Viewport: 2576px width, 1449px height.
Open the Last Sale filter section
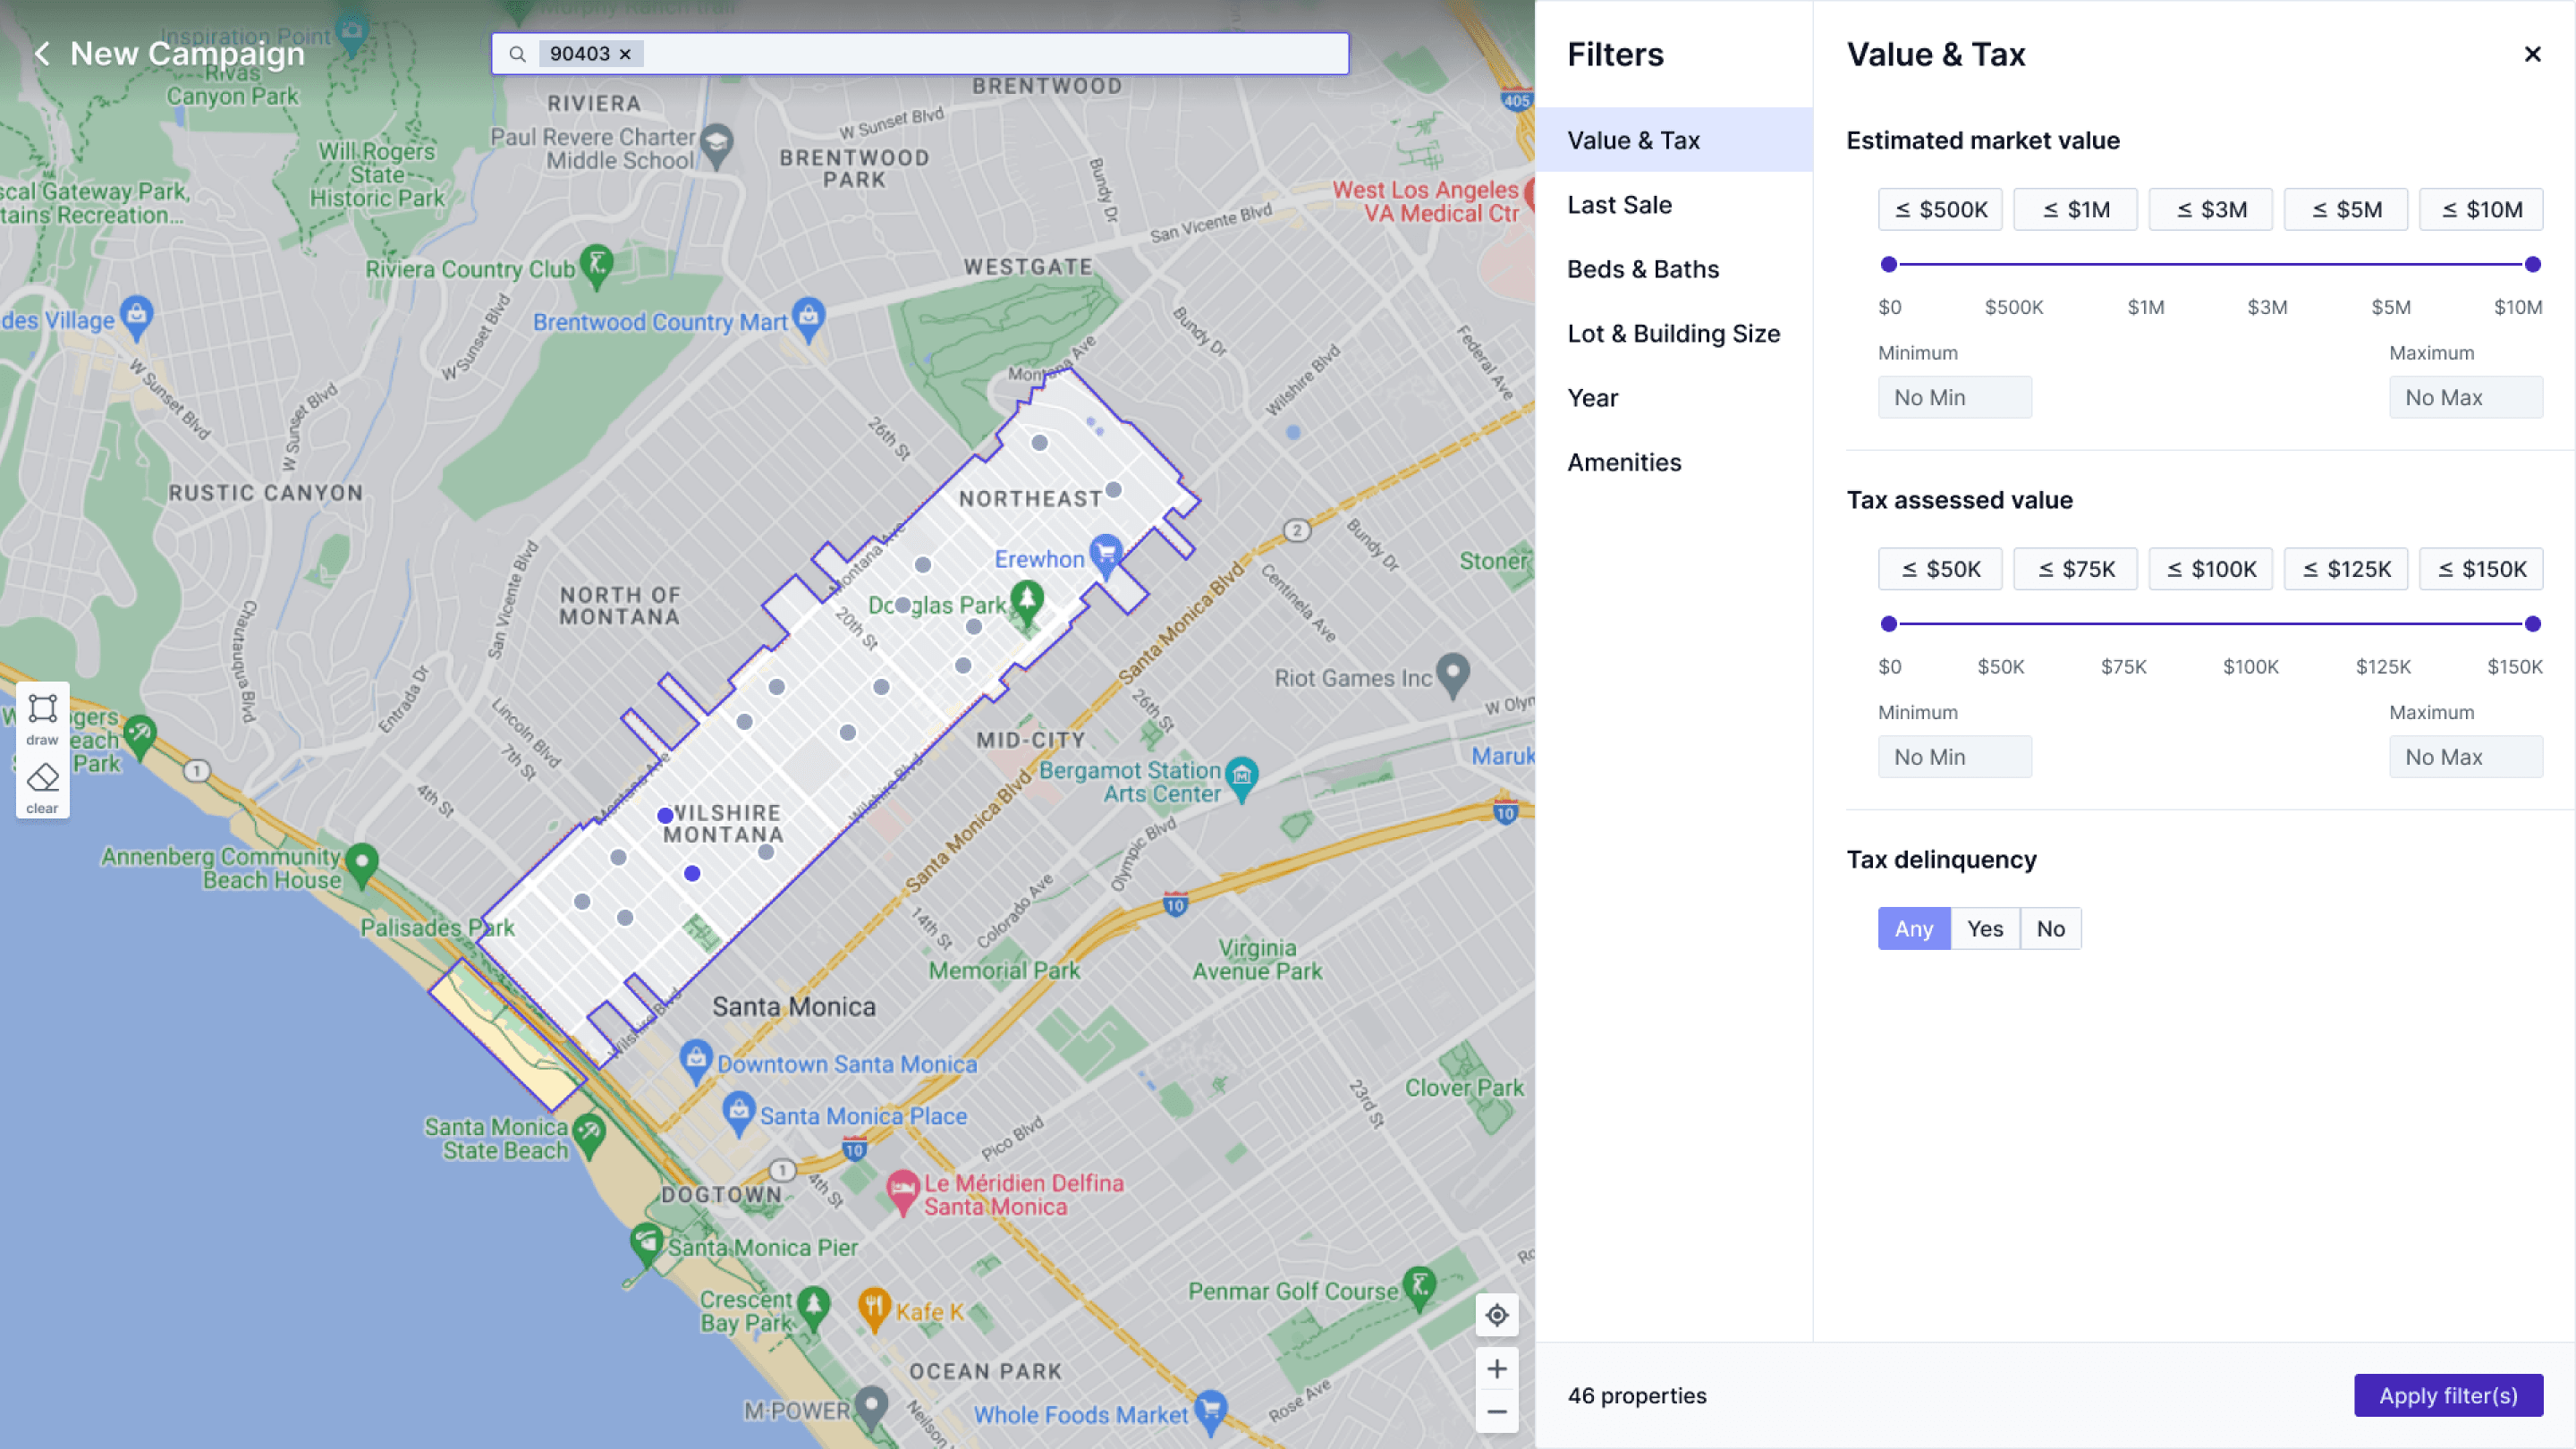(1619, 205)
